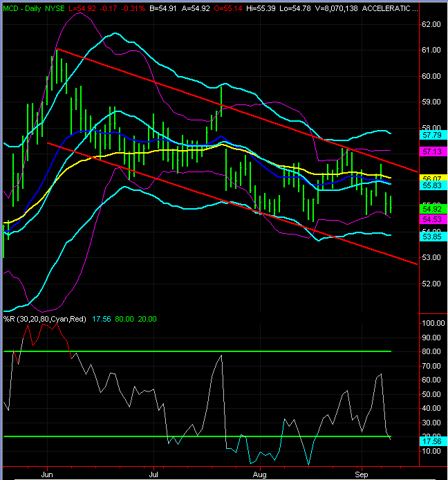Click the 17.56 %R value tag
The image size is (448, 480).
tap(432, 441)
